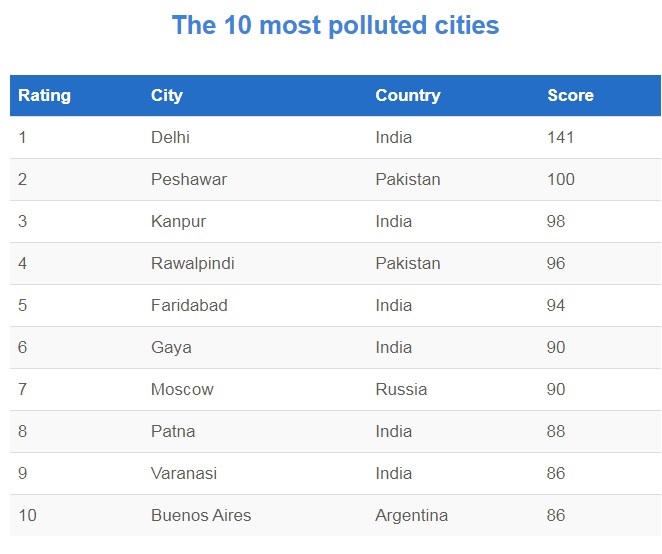
Task: Click the Rating column header
Action: tap(44, 96)
